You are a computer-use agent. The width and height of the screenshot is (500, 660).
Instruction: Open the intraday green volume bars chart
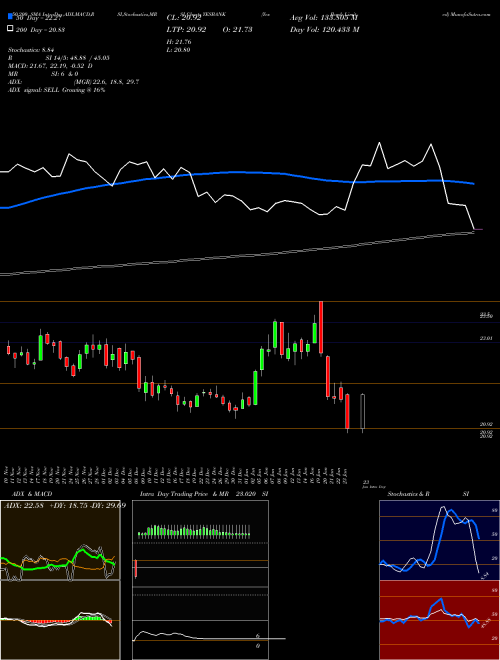194,531
